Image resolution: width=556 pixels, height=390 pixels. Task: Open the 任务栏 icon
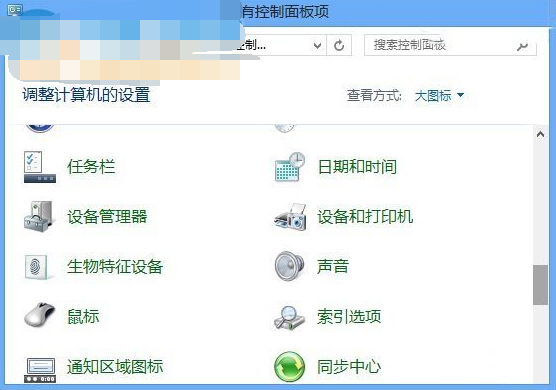click(x=40, y=167)
